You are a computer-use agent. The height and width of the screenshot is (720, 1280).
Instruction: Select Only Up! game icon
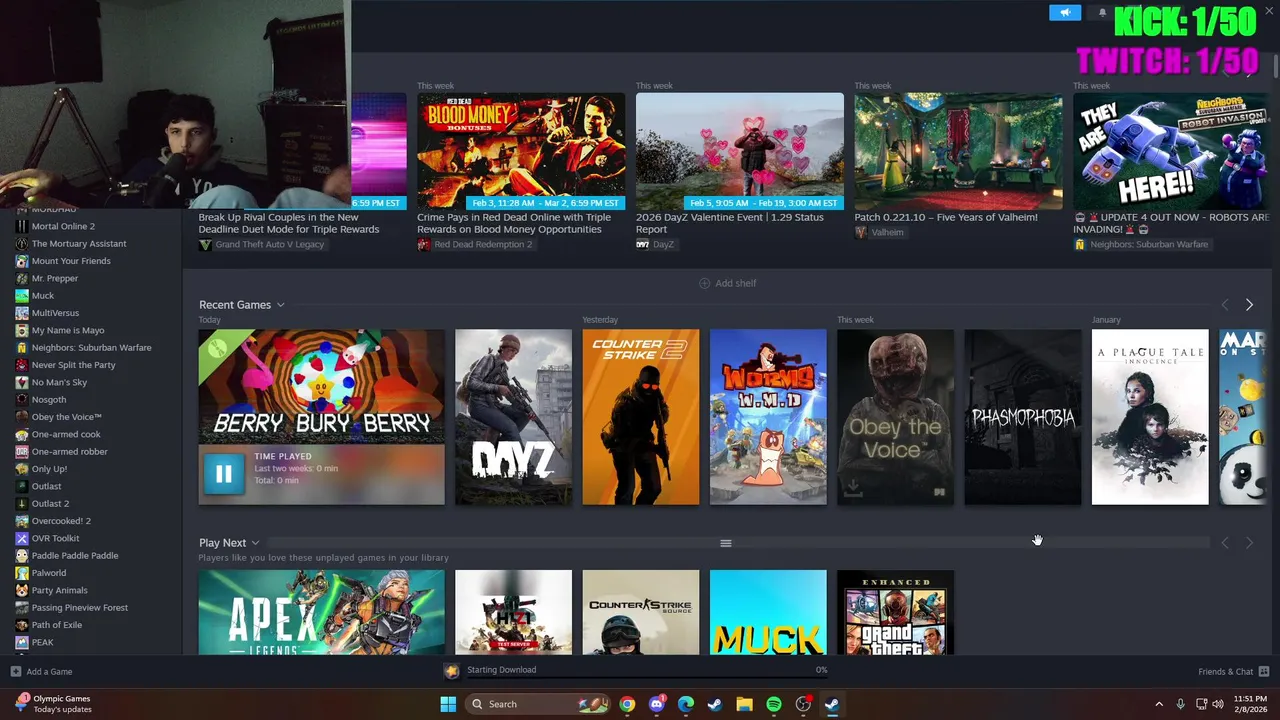(22, 469)
